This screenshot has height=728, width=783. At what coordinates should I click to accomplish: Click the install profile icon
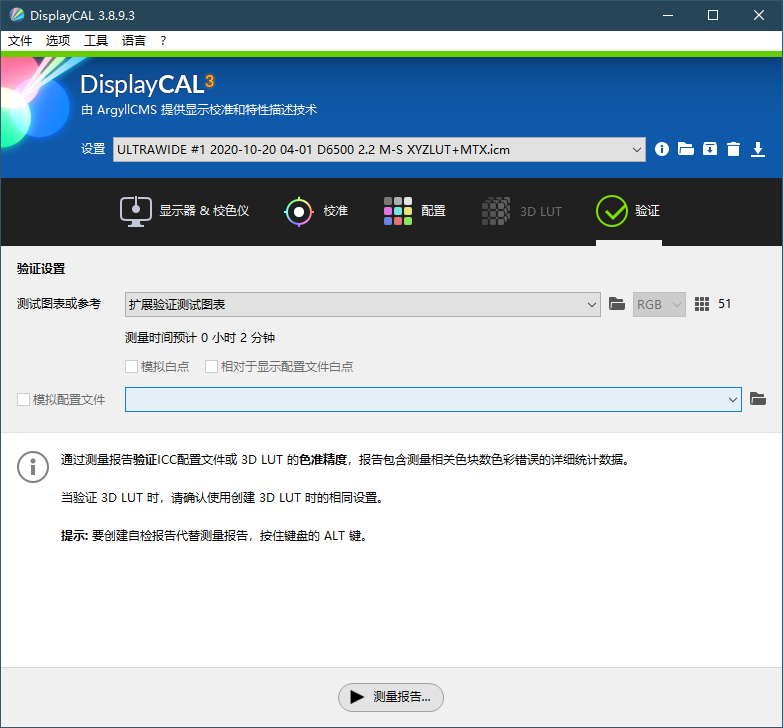point(710,149)
